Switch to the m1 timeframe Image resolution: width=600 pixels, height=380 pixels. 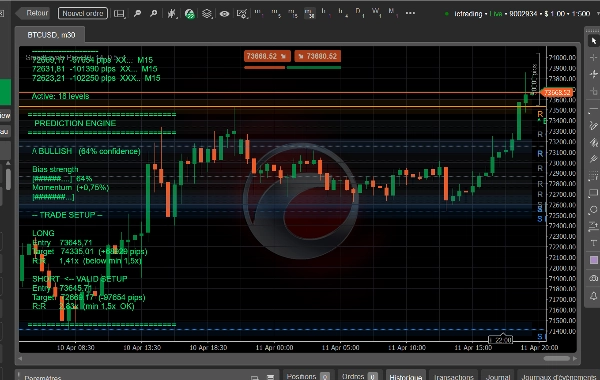click(259, 13)
